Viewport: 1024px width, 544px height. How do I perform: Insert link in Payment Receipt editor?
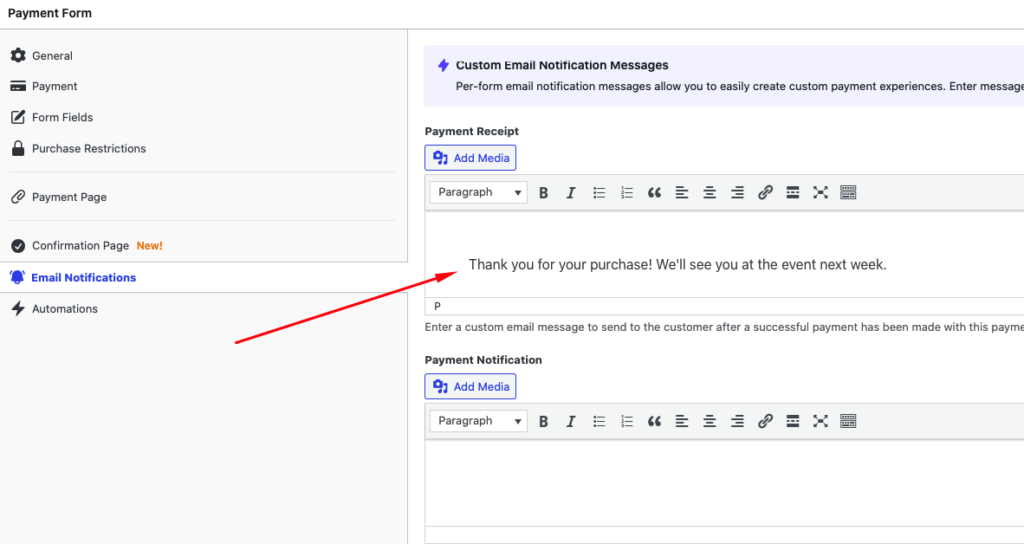[x=765, y=193]
